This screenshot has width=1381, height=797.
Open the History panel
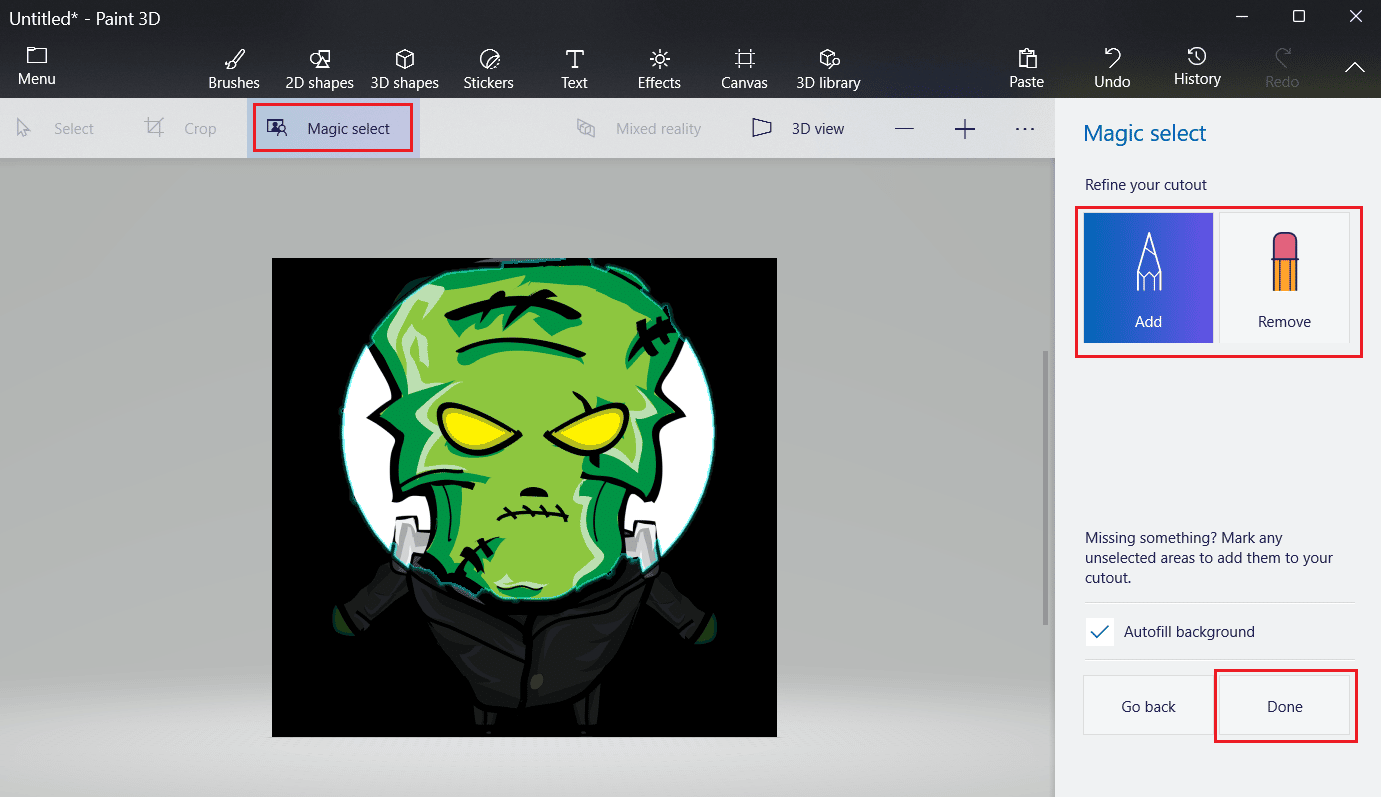pyautogui.click(x=1197, y=66)
